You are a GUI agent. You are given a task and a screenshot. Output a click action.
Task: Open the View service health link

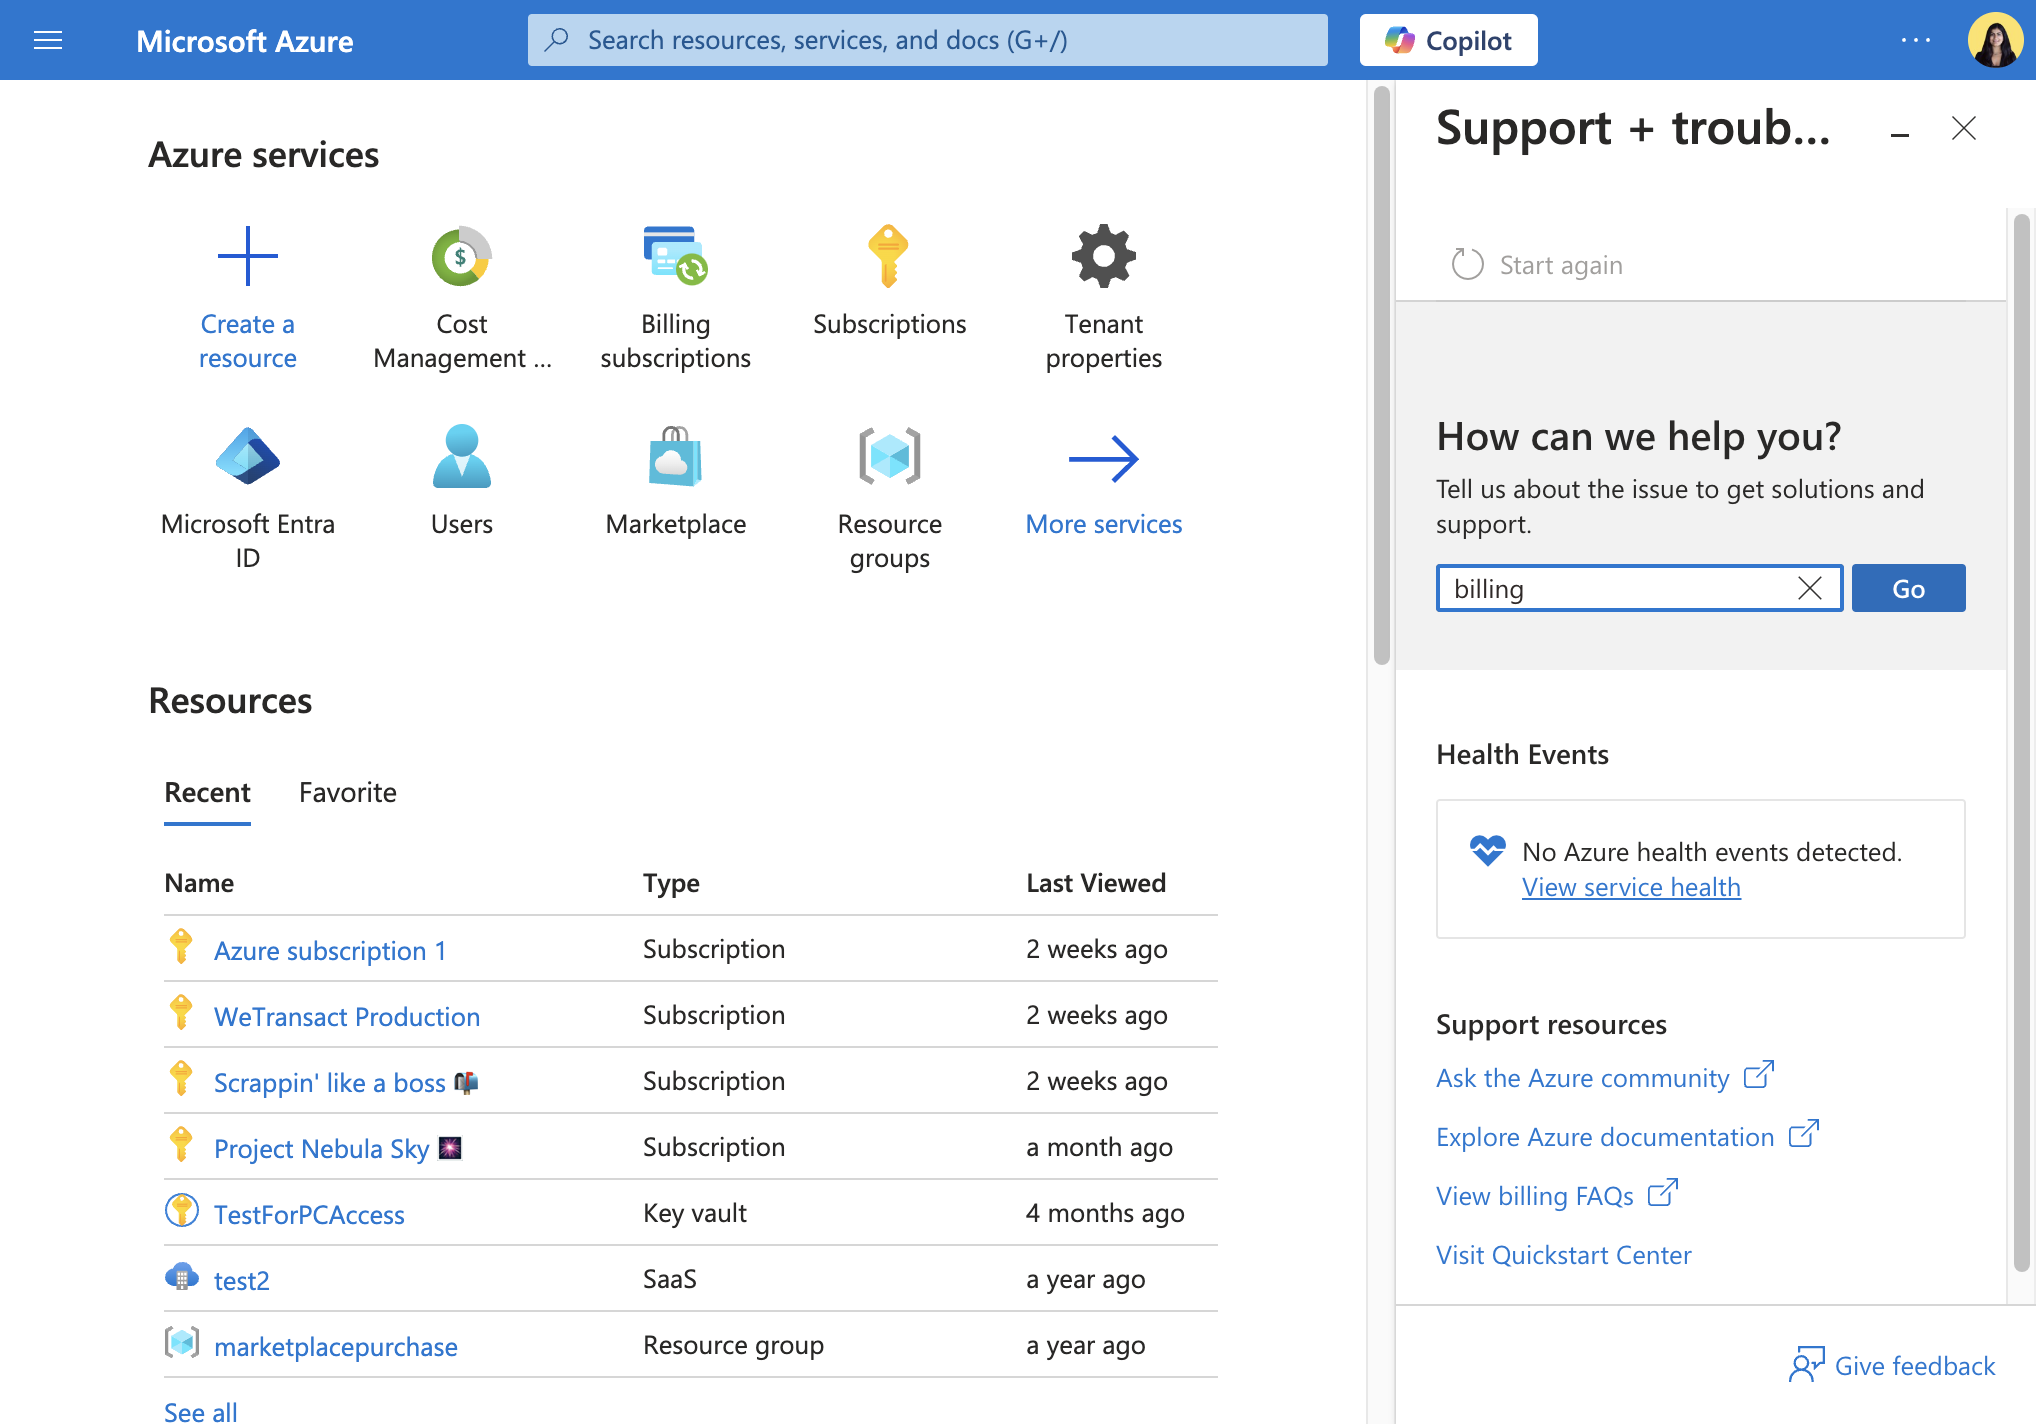[1631, 887]
